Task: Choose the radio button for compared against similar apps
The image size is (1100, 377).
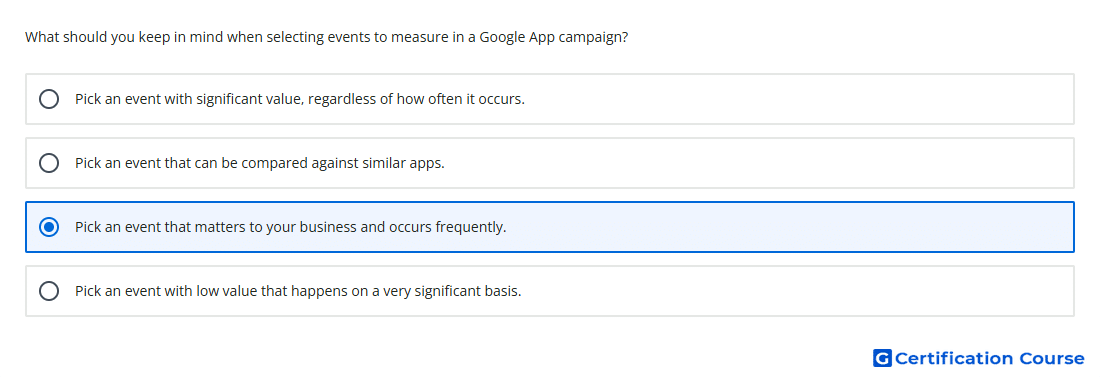Action: point(49,163)
